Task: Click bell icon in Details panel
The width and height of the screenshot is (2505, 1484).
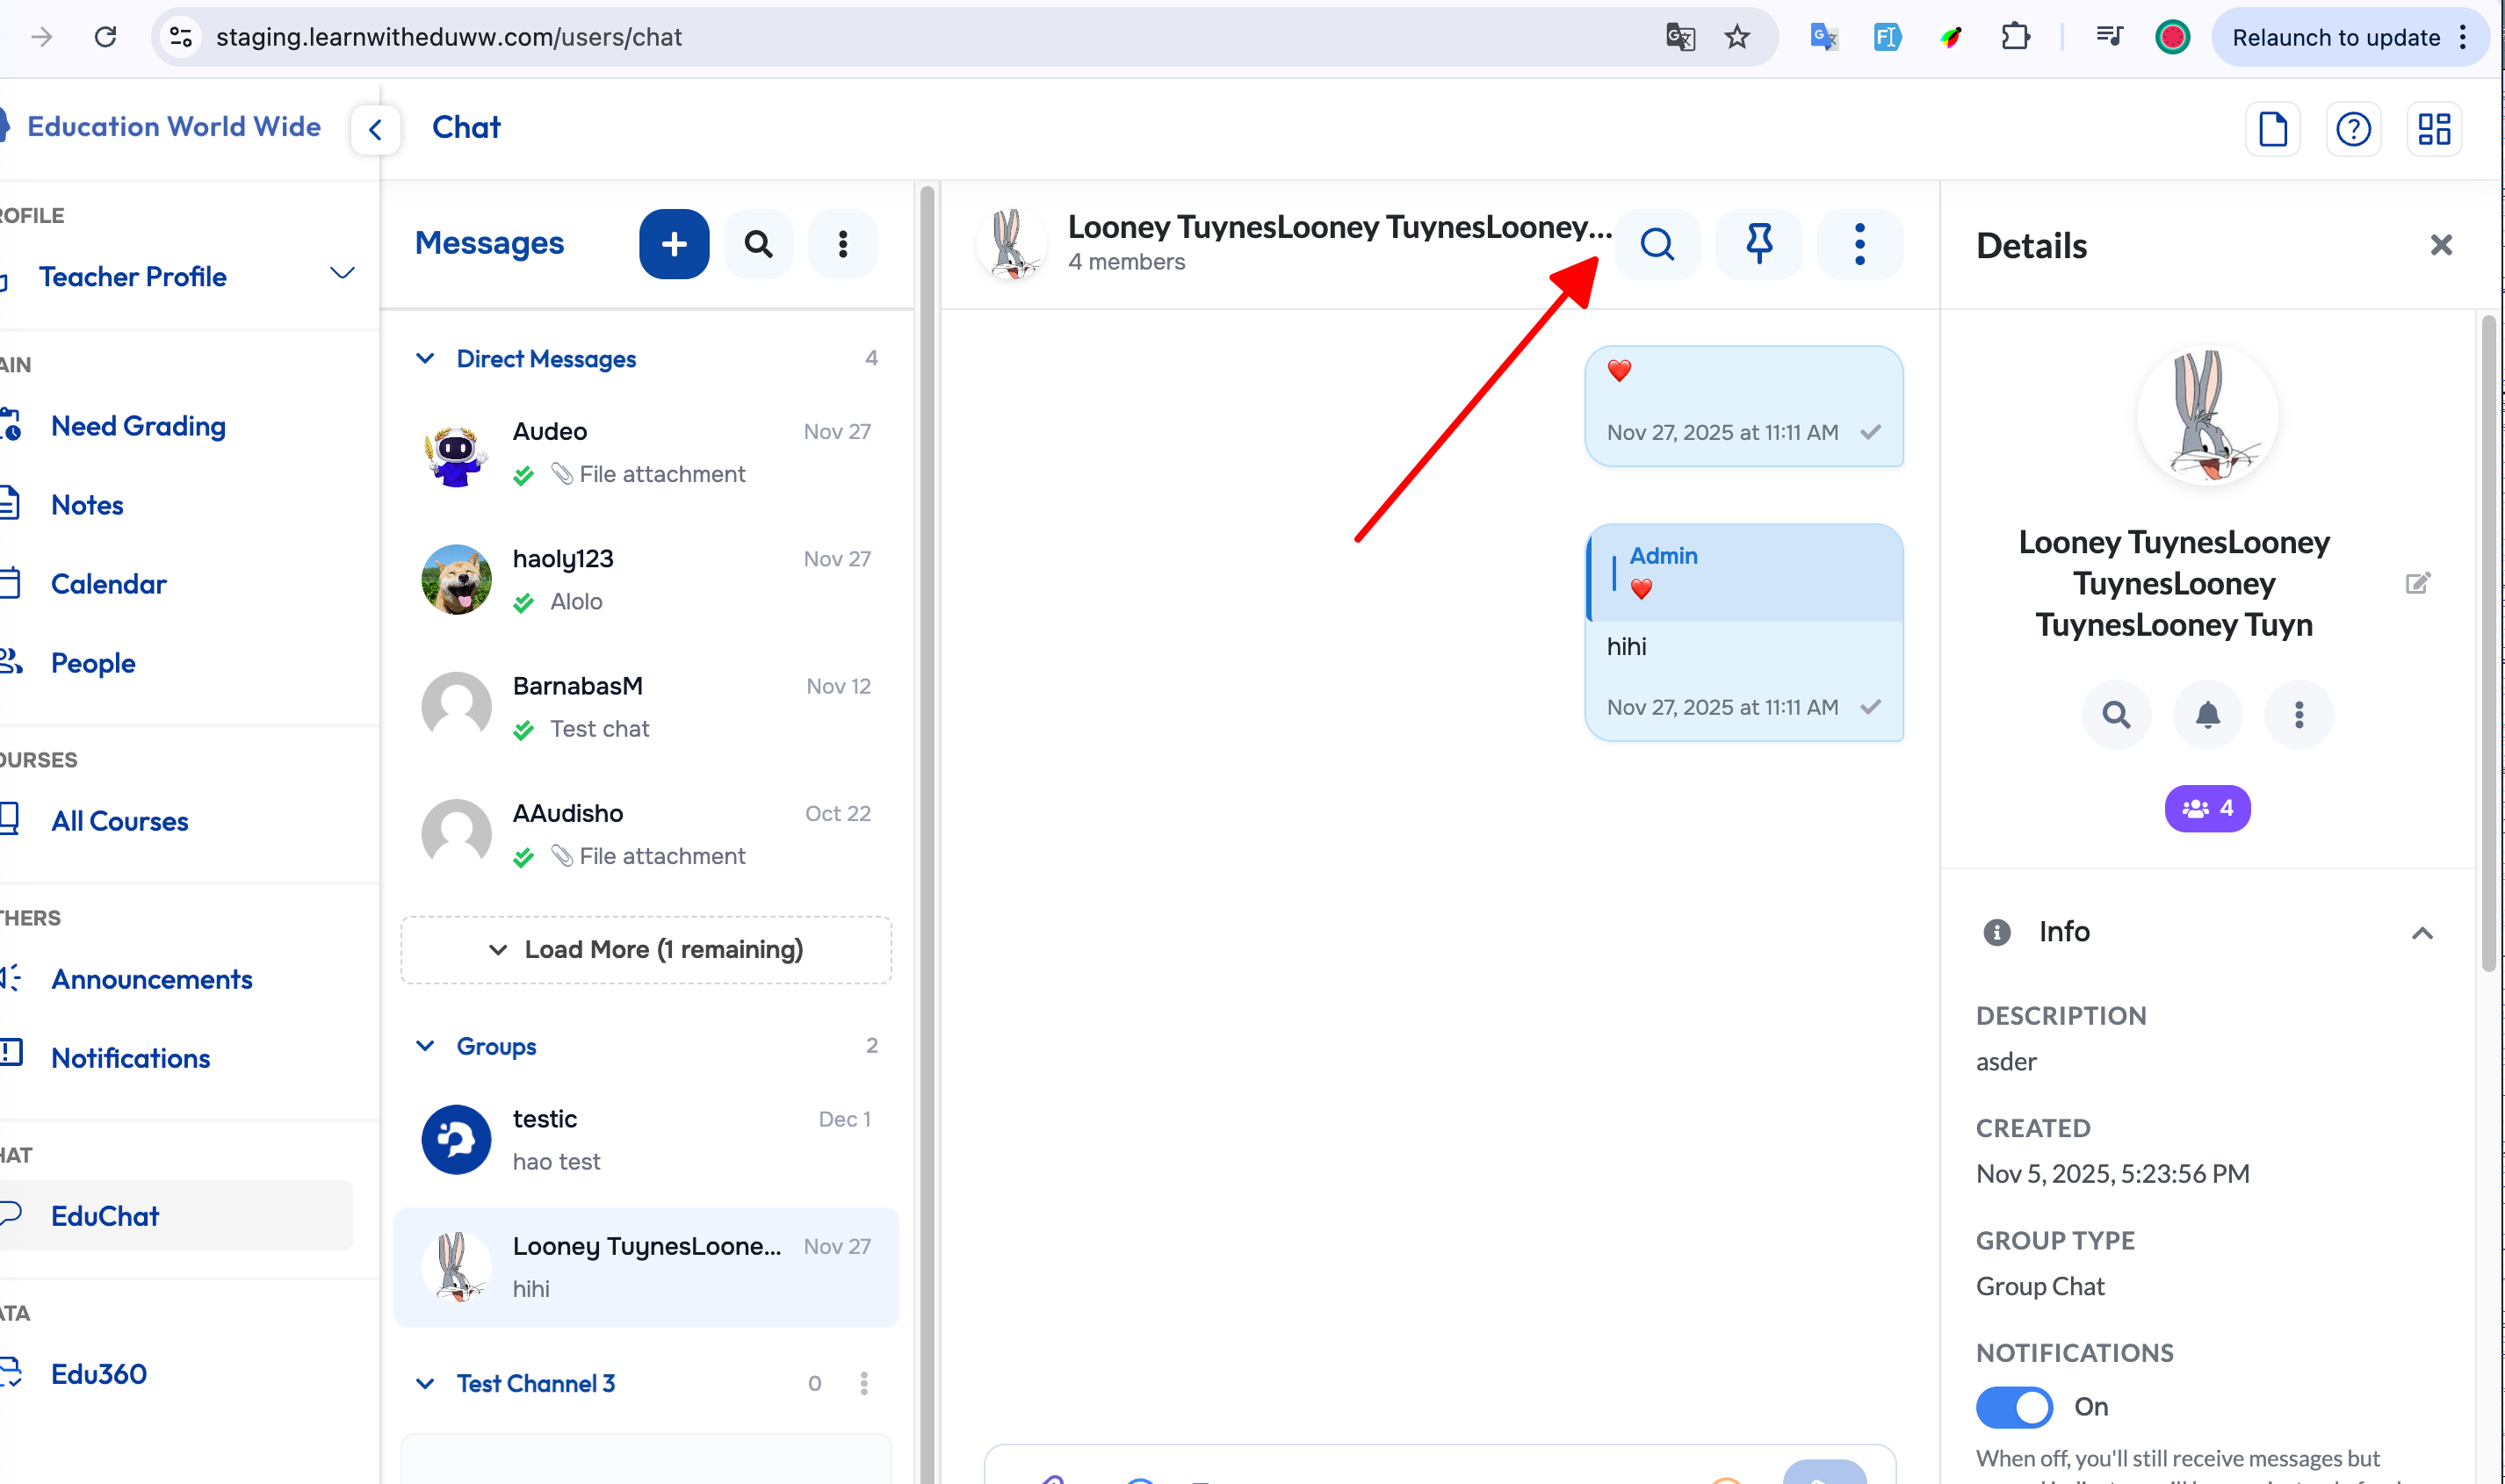Action: coord(2207,714)
